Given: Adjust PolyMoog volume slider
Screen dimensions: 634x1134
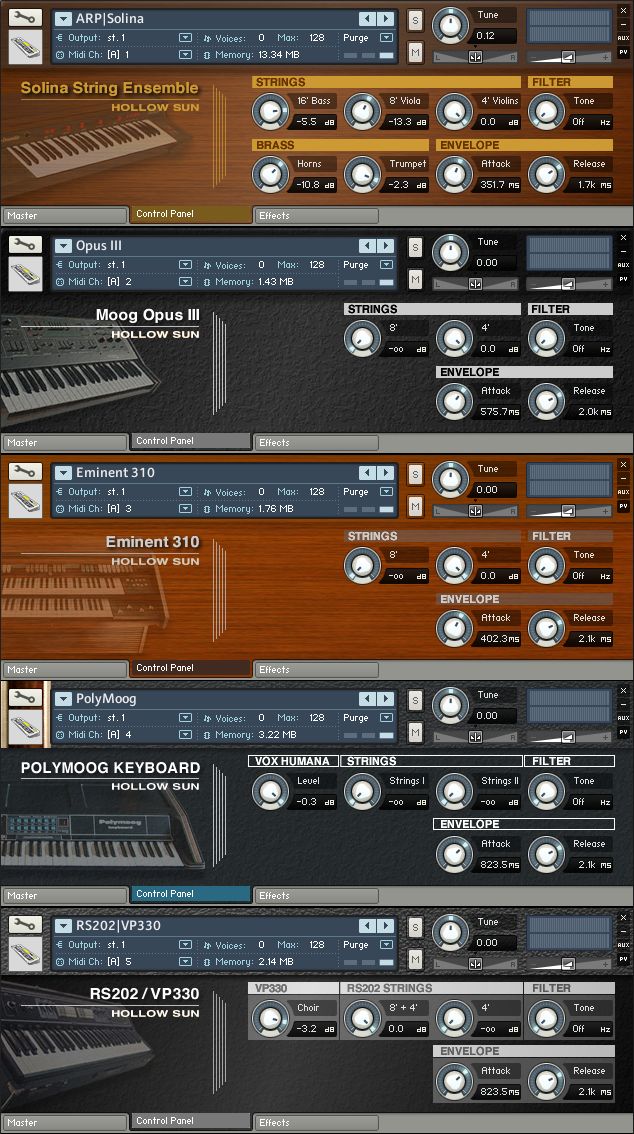Looking at the screenshot, I should [568, 737].
